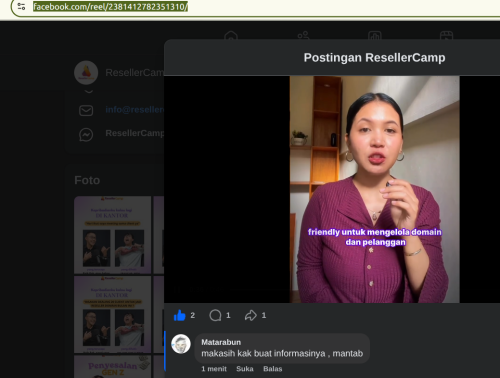Open ResellerCamp page name in background
The height and width of the screenshot is (378, 500).
tap(134, 73)
